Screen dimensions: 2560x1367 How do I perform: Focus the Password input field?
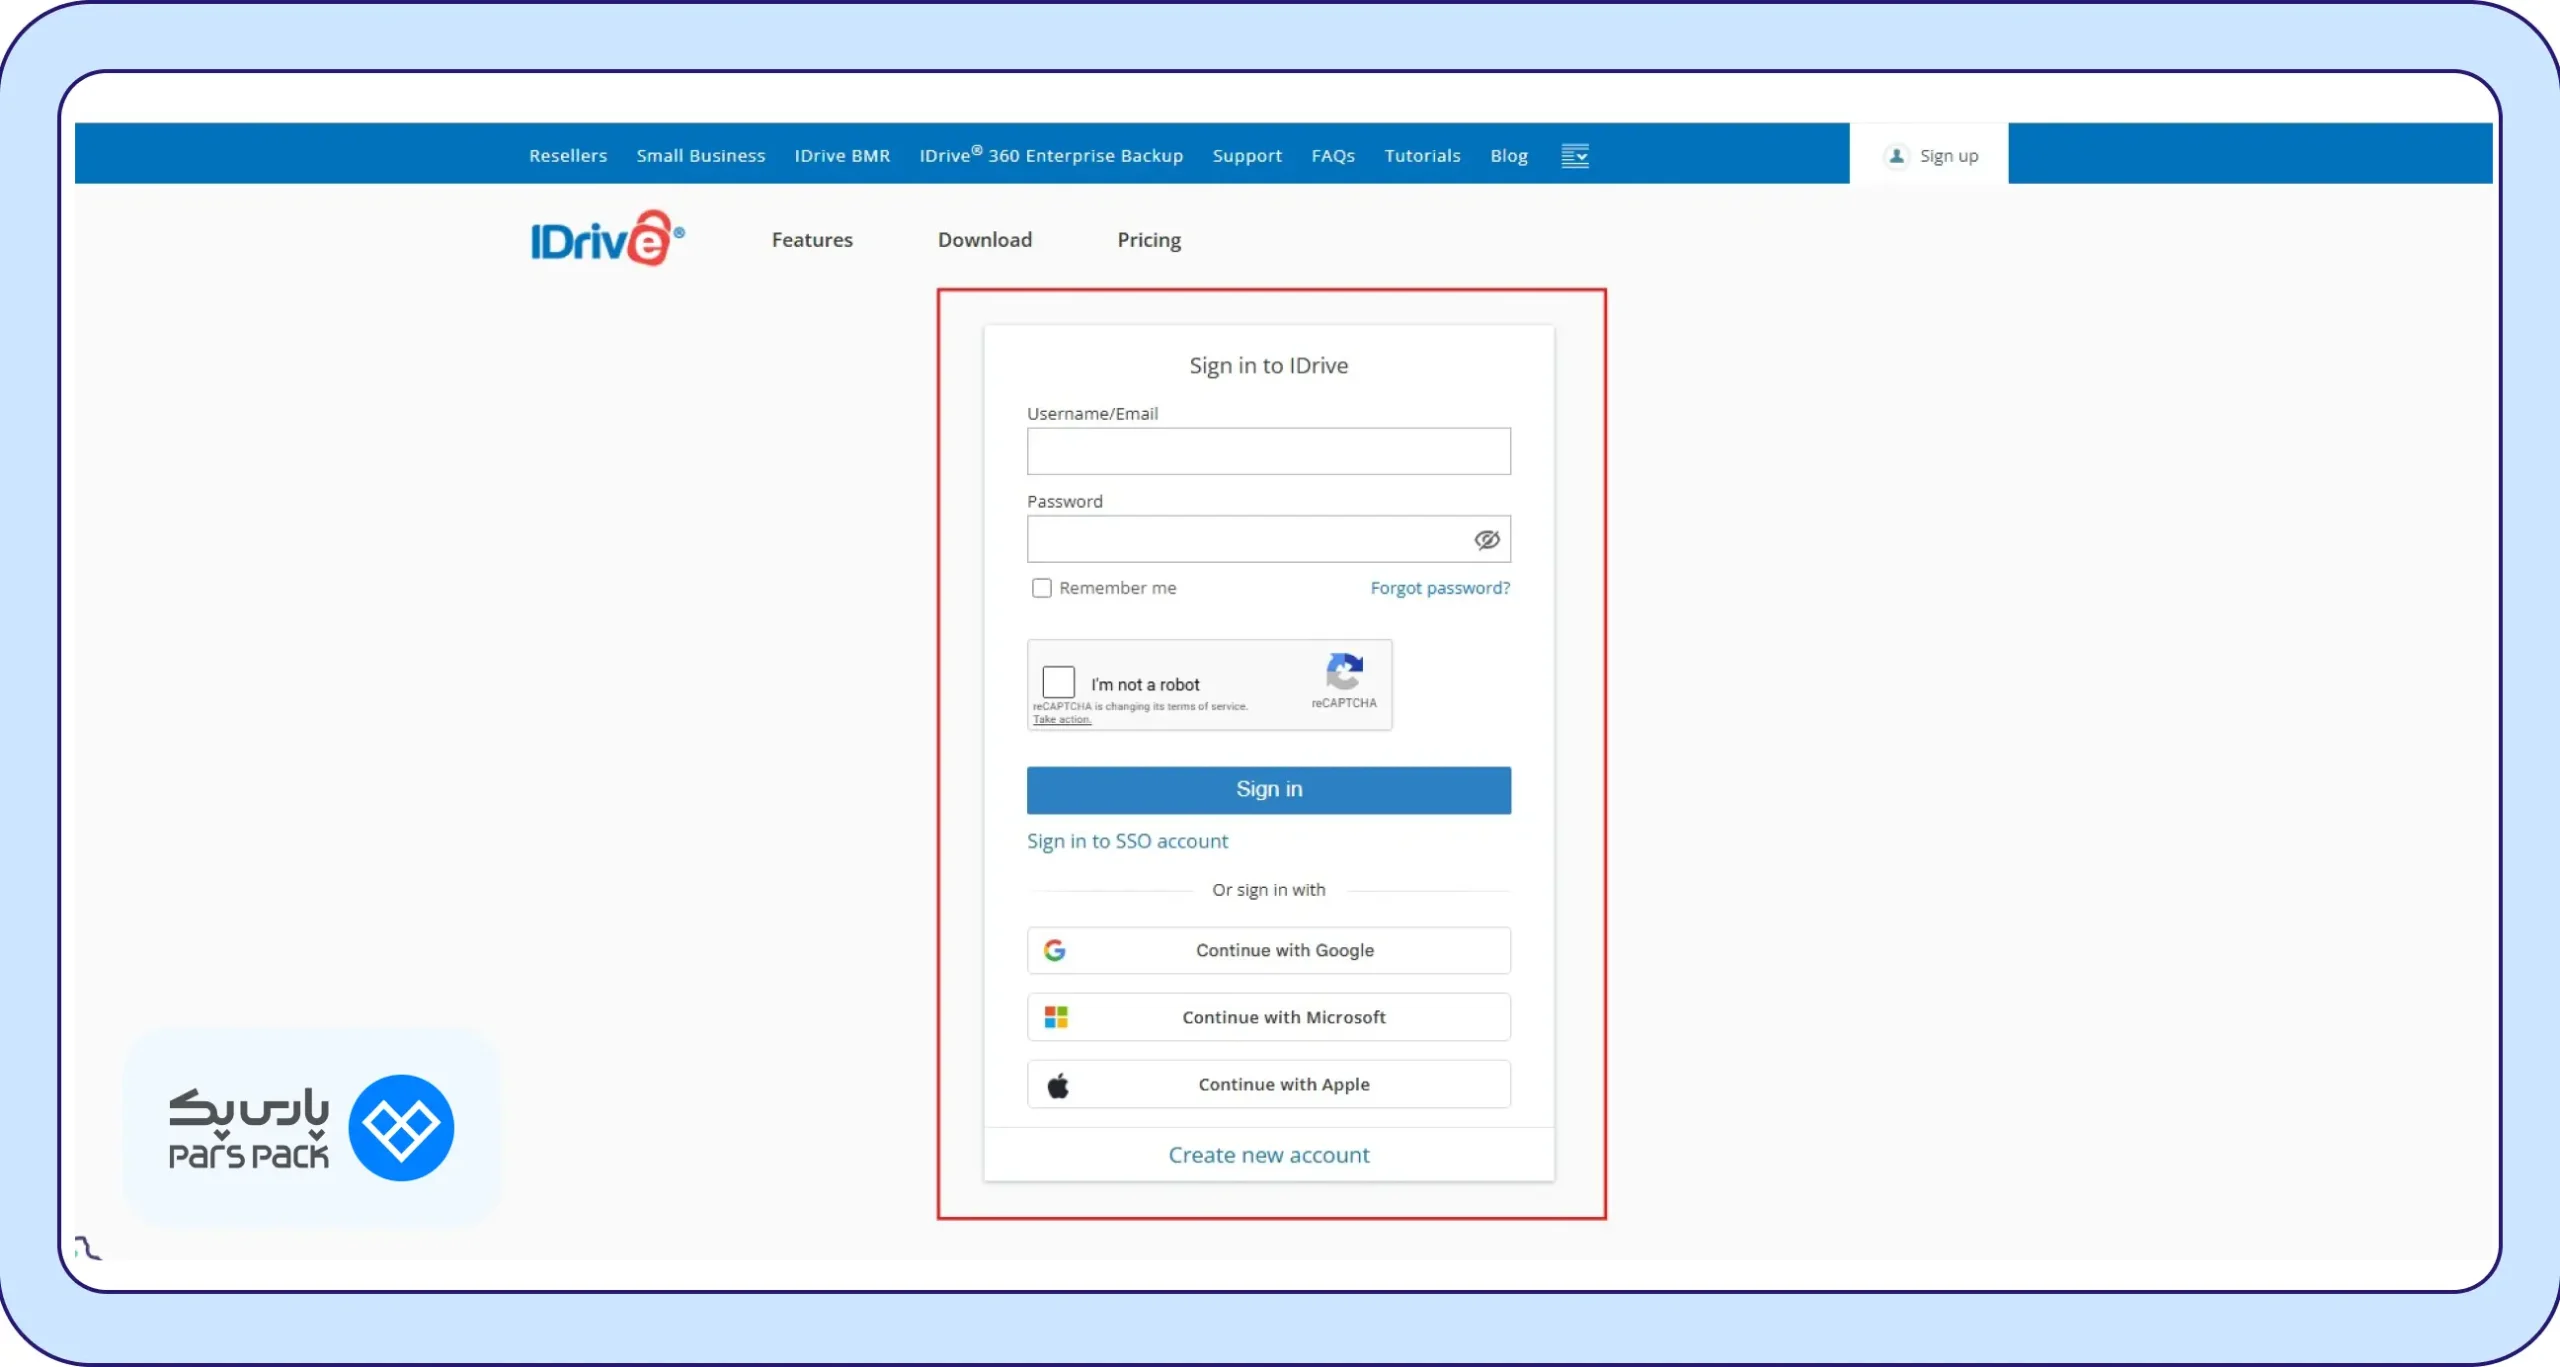[x=1269, y=540]
